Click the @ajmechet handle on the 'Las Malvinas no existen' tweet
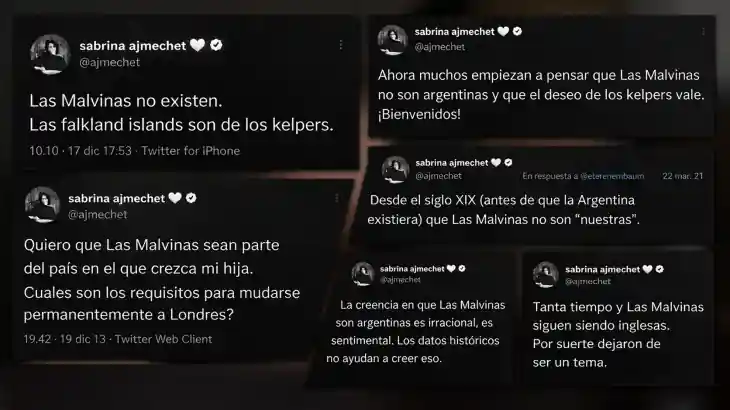The height and width of the screenshot is (410, 730). pyautogui.click(x=109, y=62)
